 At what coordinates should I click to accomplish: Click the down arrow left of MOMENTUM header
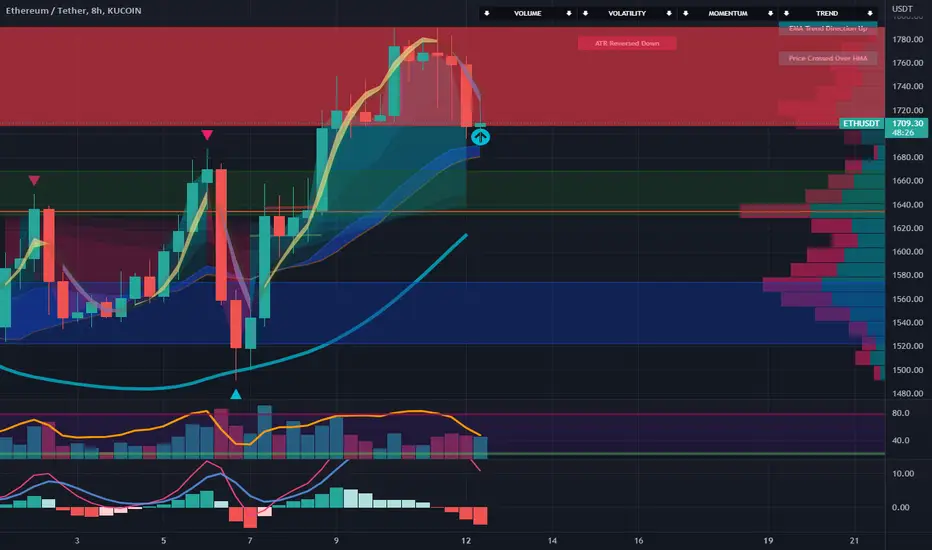click(685, 13)
